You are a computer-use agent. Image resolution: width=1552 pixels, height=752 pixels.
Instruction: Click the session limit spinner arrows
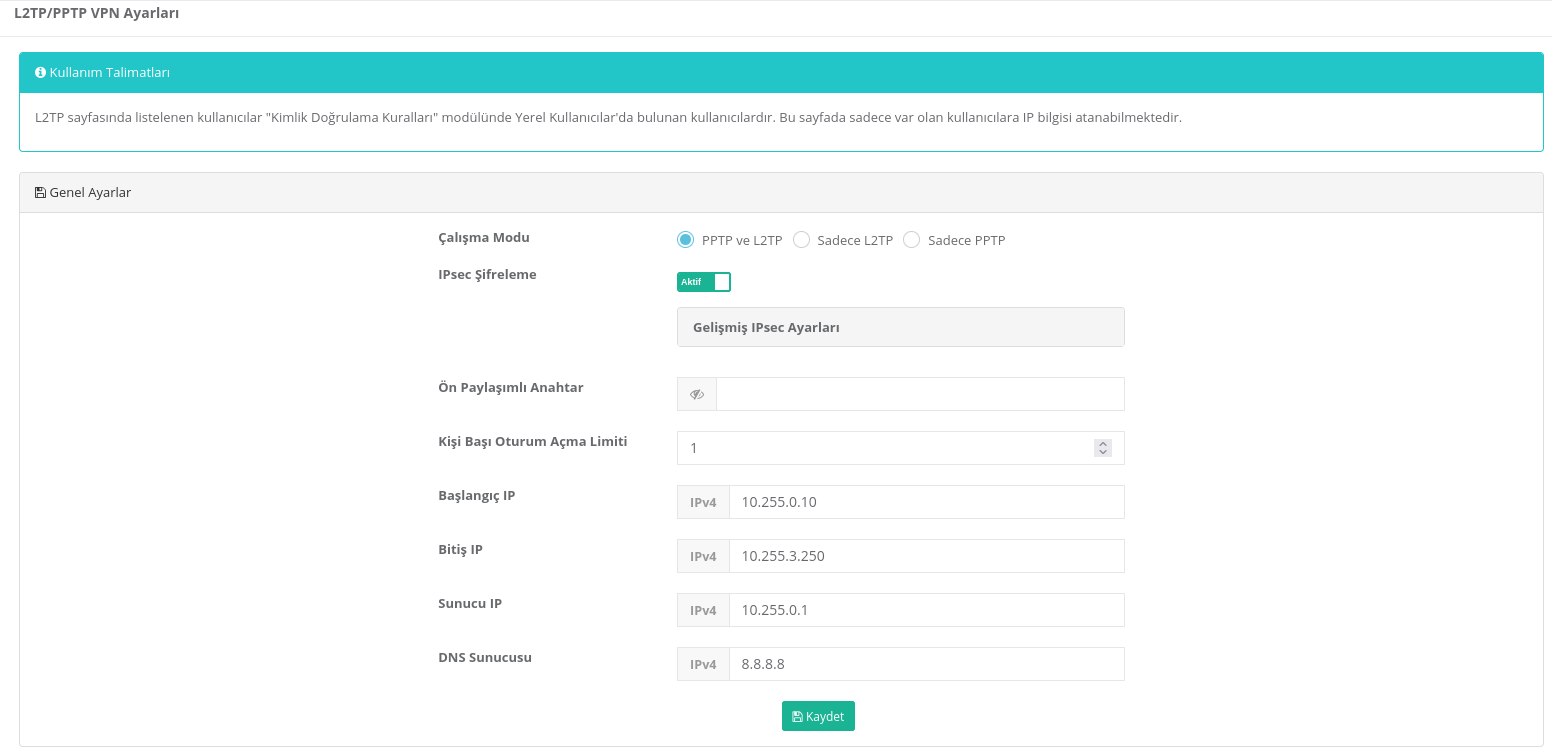click(1103, 448)
